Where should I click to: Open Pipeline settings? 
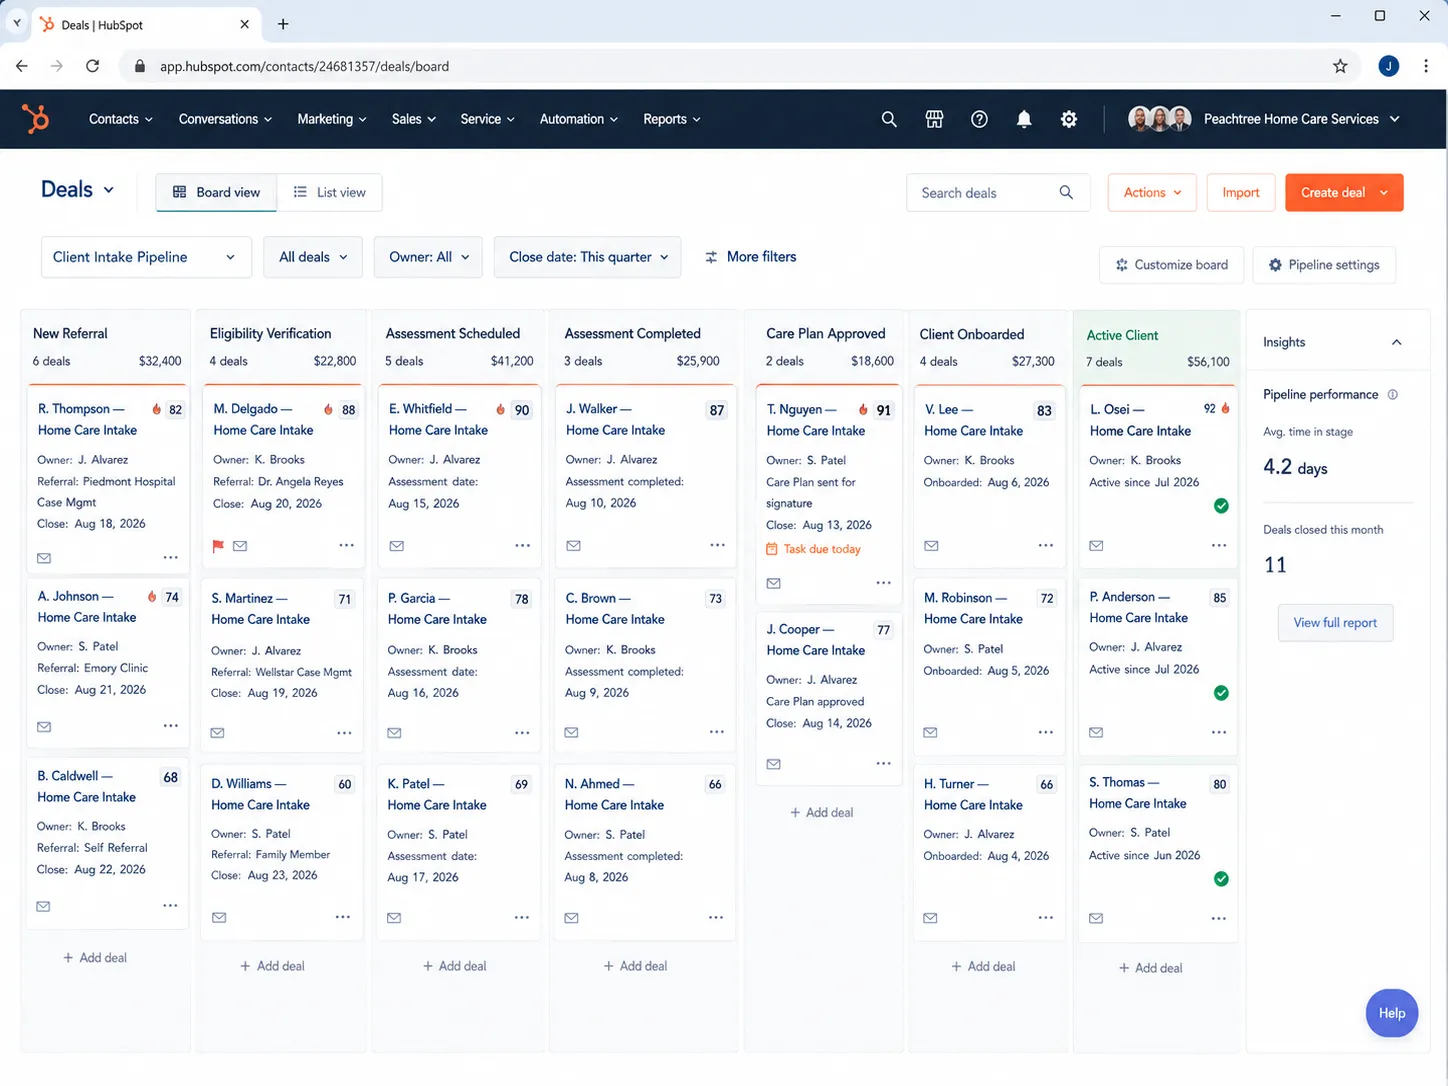coord(1324,265)
